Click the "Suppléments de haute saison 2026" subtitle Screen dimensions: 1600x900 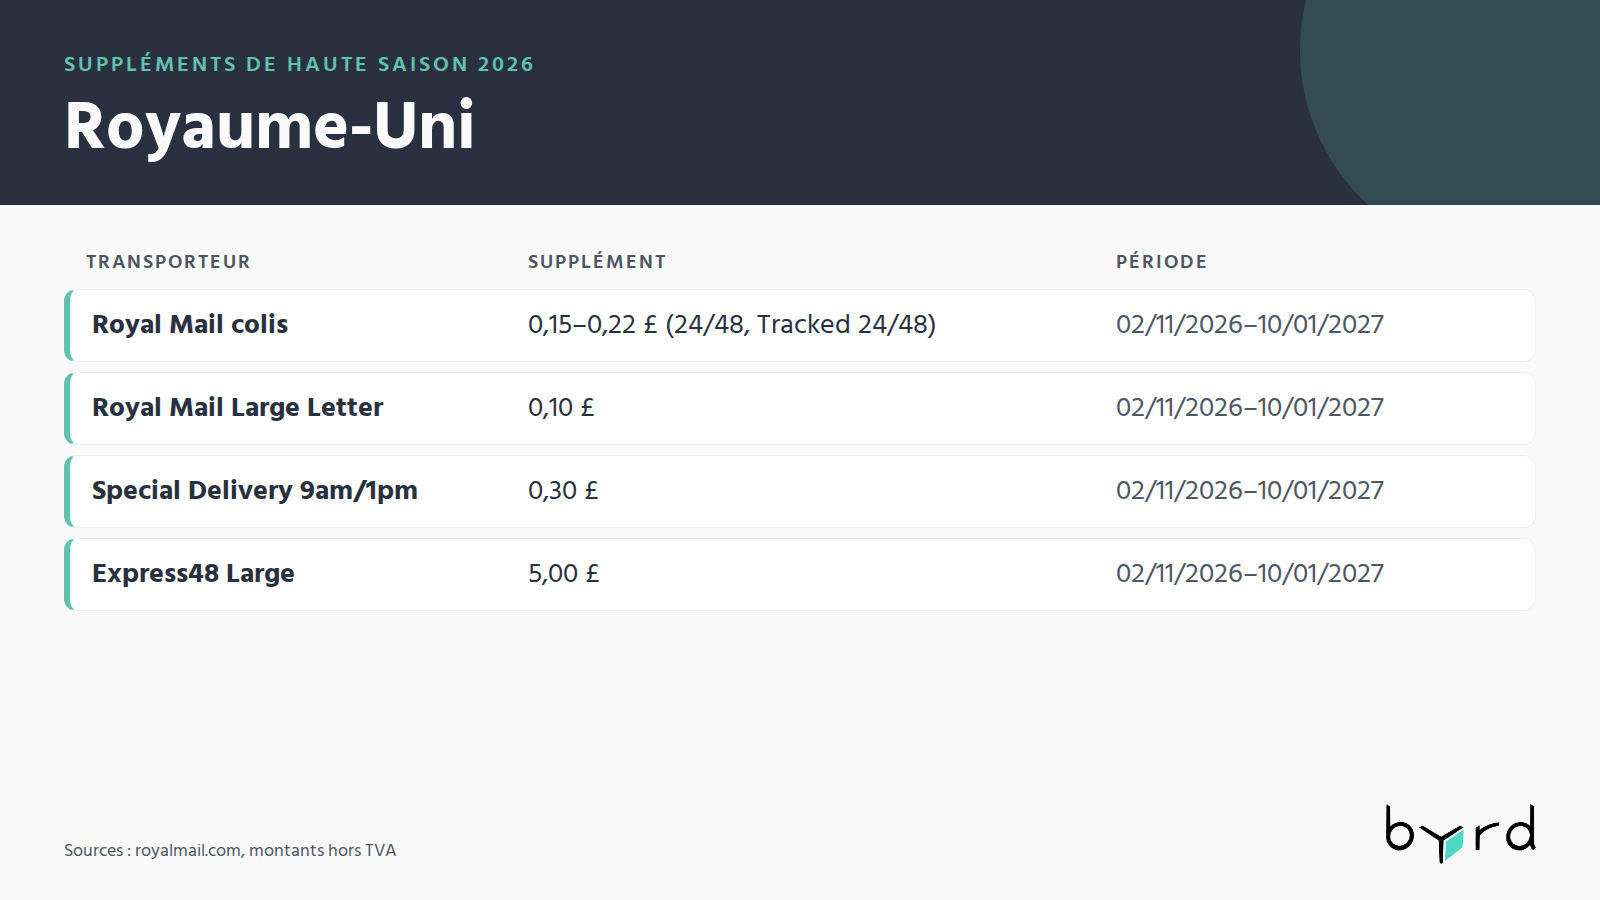click(x=299, y=64)
